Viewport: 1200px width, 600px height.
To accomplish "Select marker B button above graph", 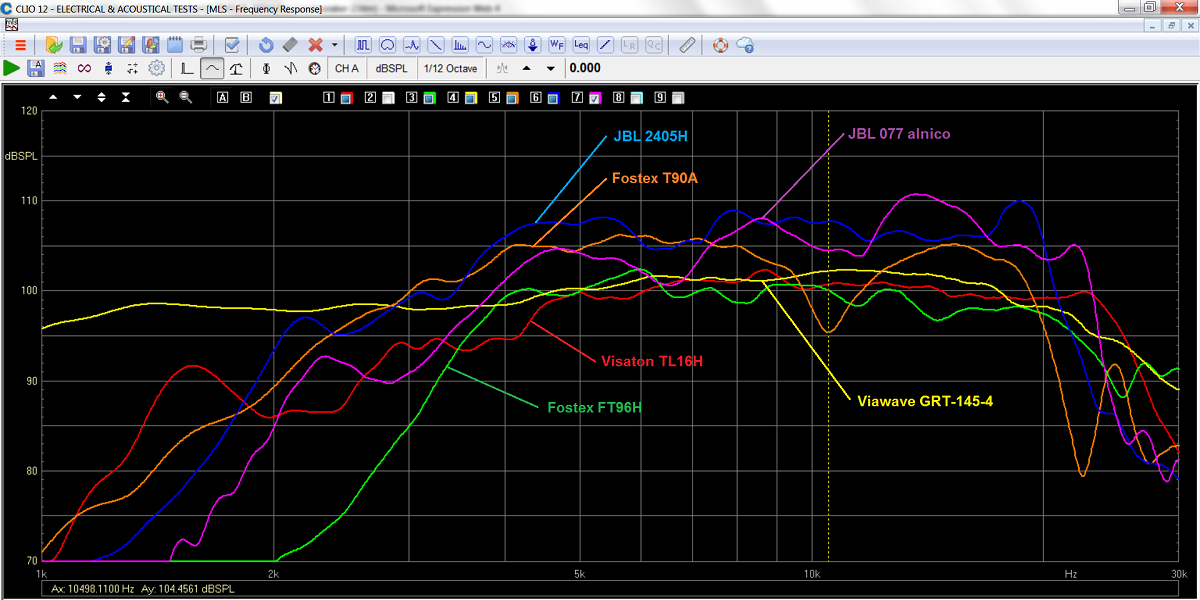I will (246, 97).
